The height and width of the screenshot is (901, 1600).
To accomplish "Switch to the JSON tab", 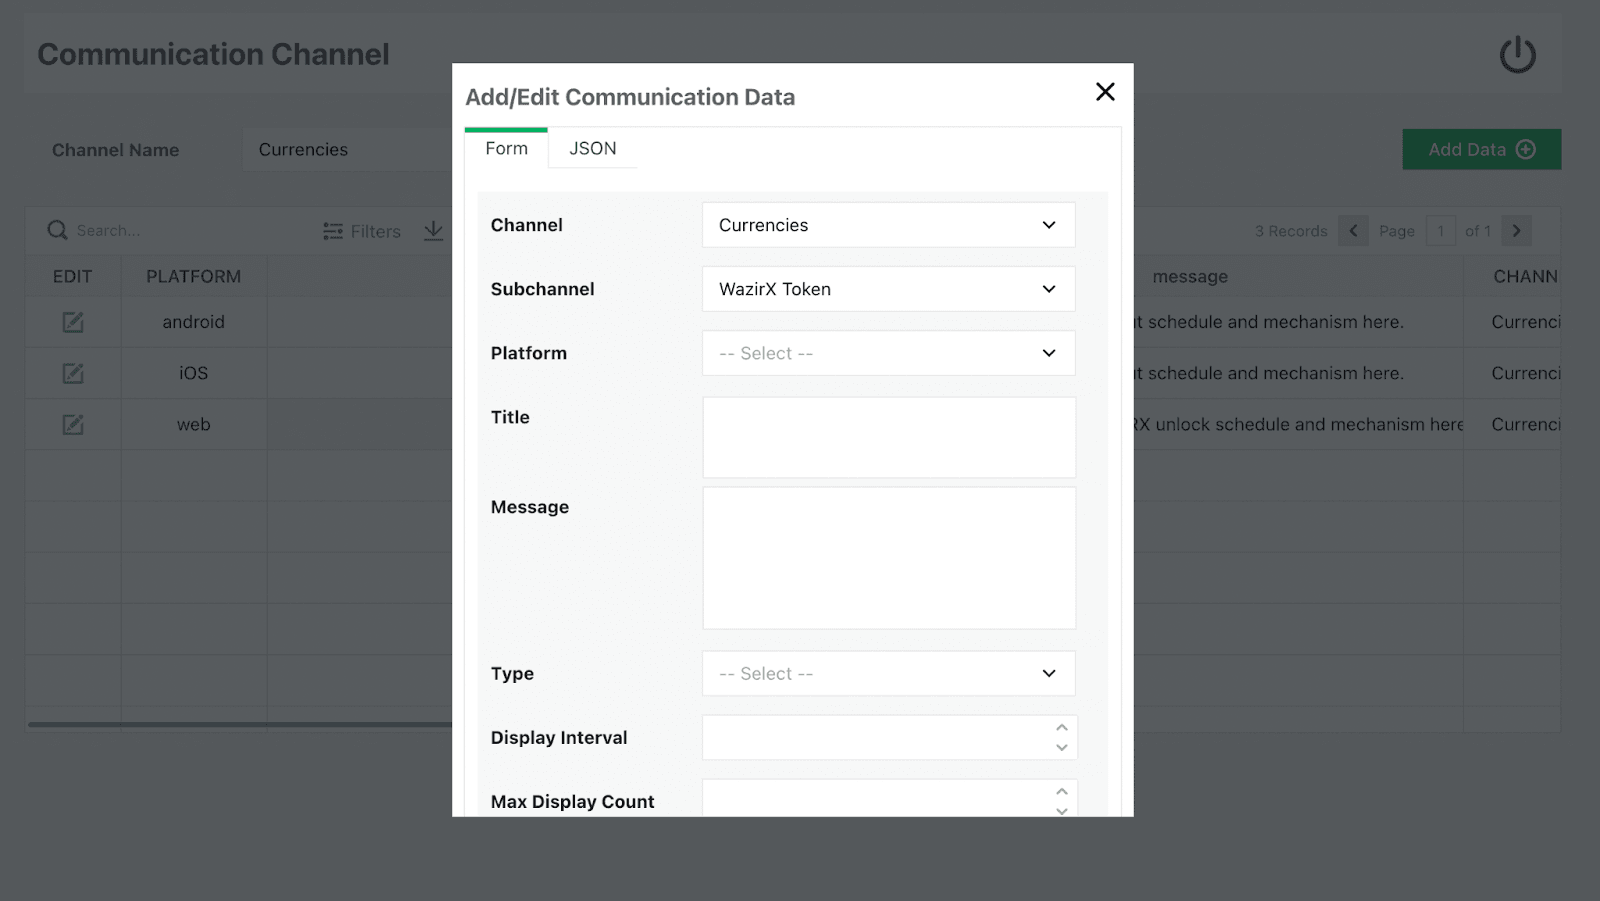I will (592, 149).
